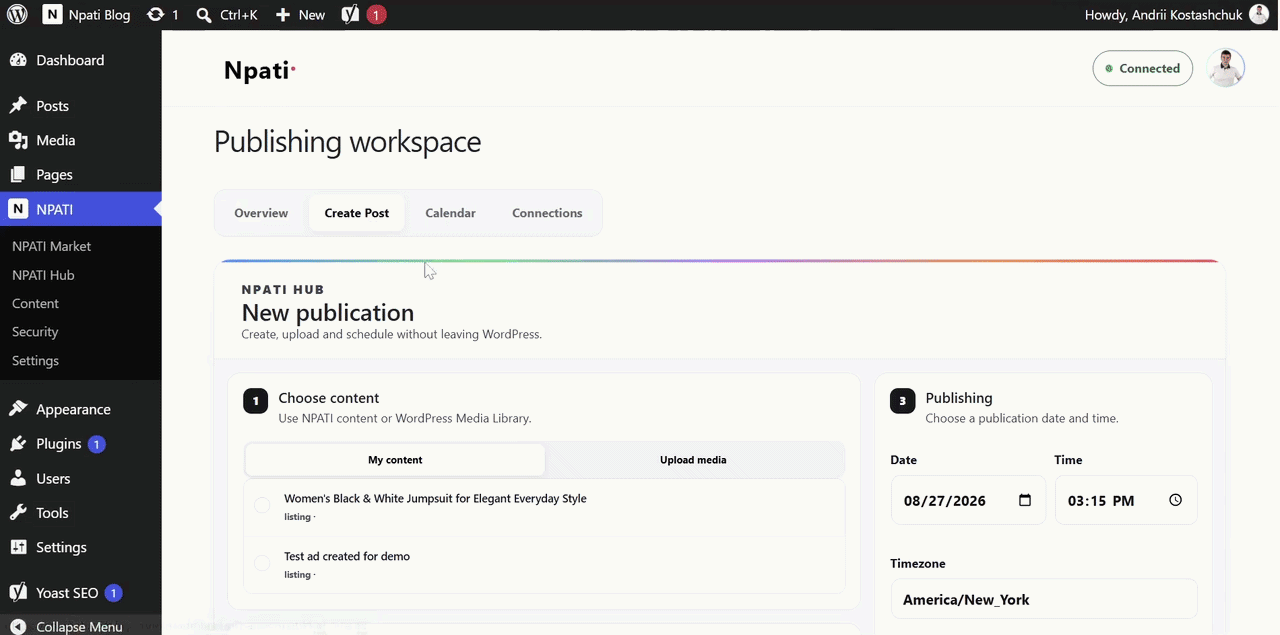The image size is (1280, 635).
Task: Open Content submenu item
Action: [35, 303]
